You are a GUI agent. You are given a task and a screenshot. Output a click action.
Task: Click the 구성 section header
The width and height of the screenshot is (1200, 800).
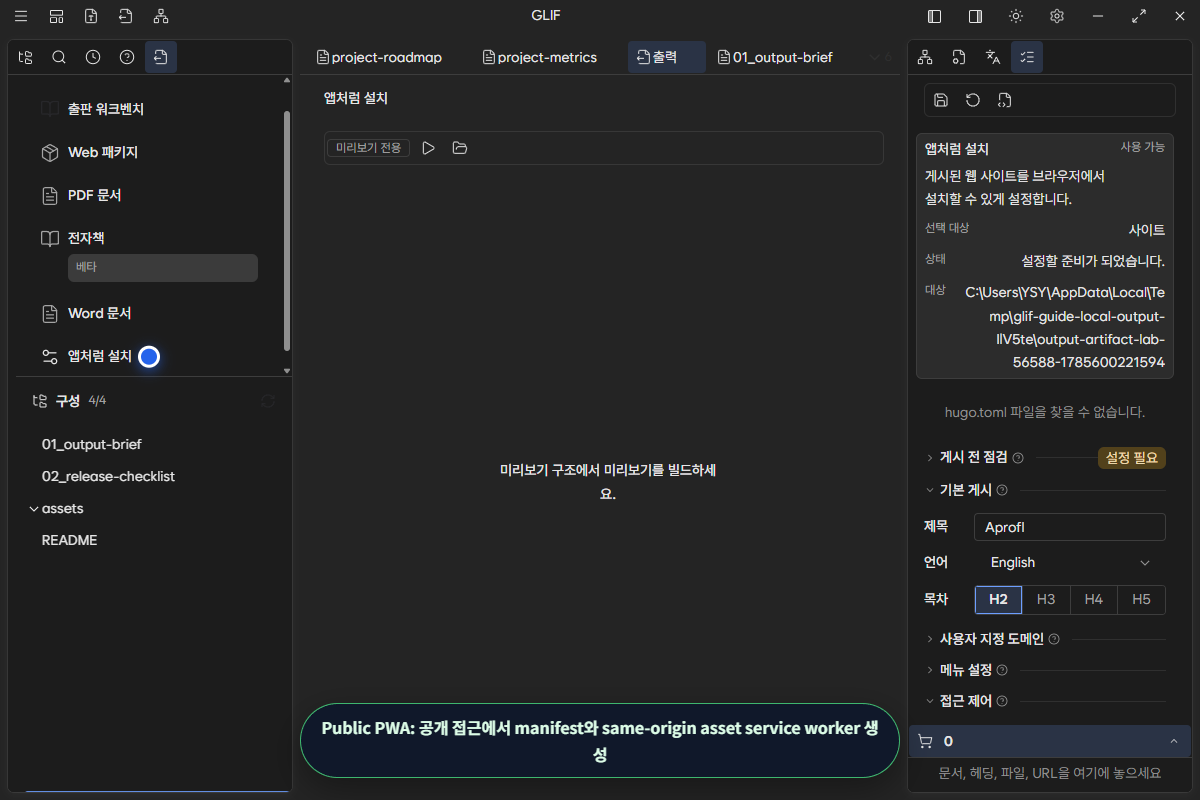tap(68, 401)
